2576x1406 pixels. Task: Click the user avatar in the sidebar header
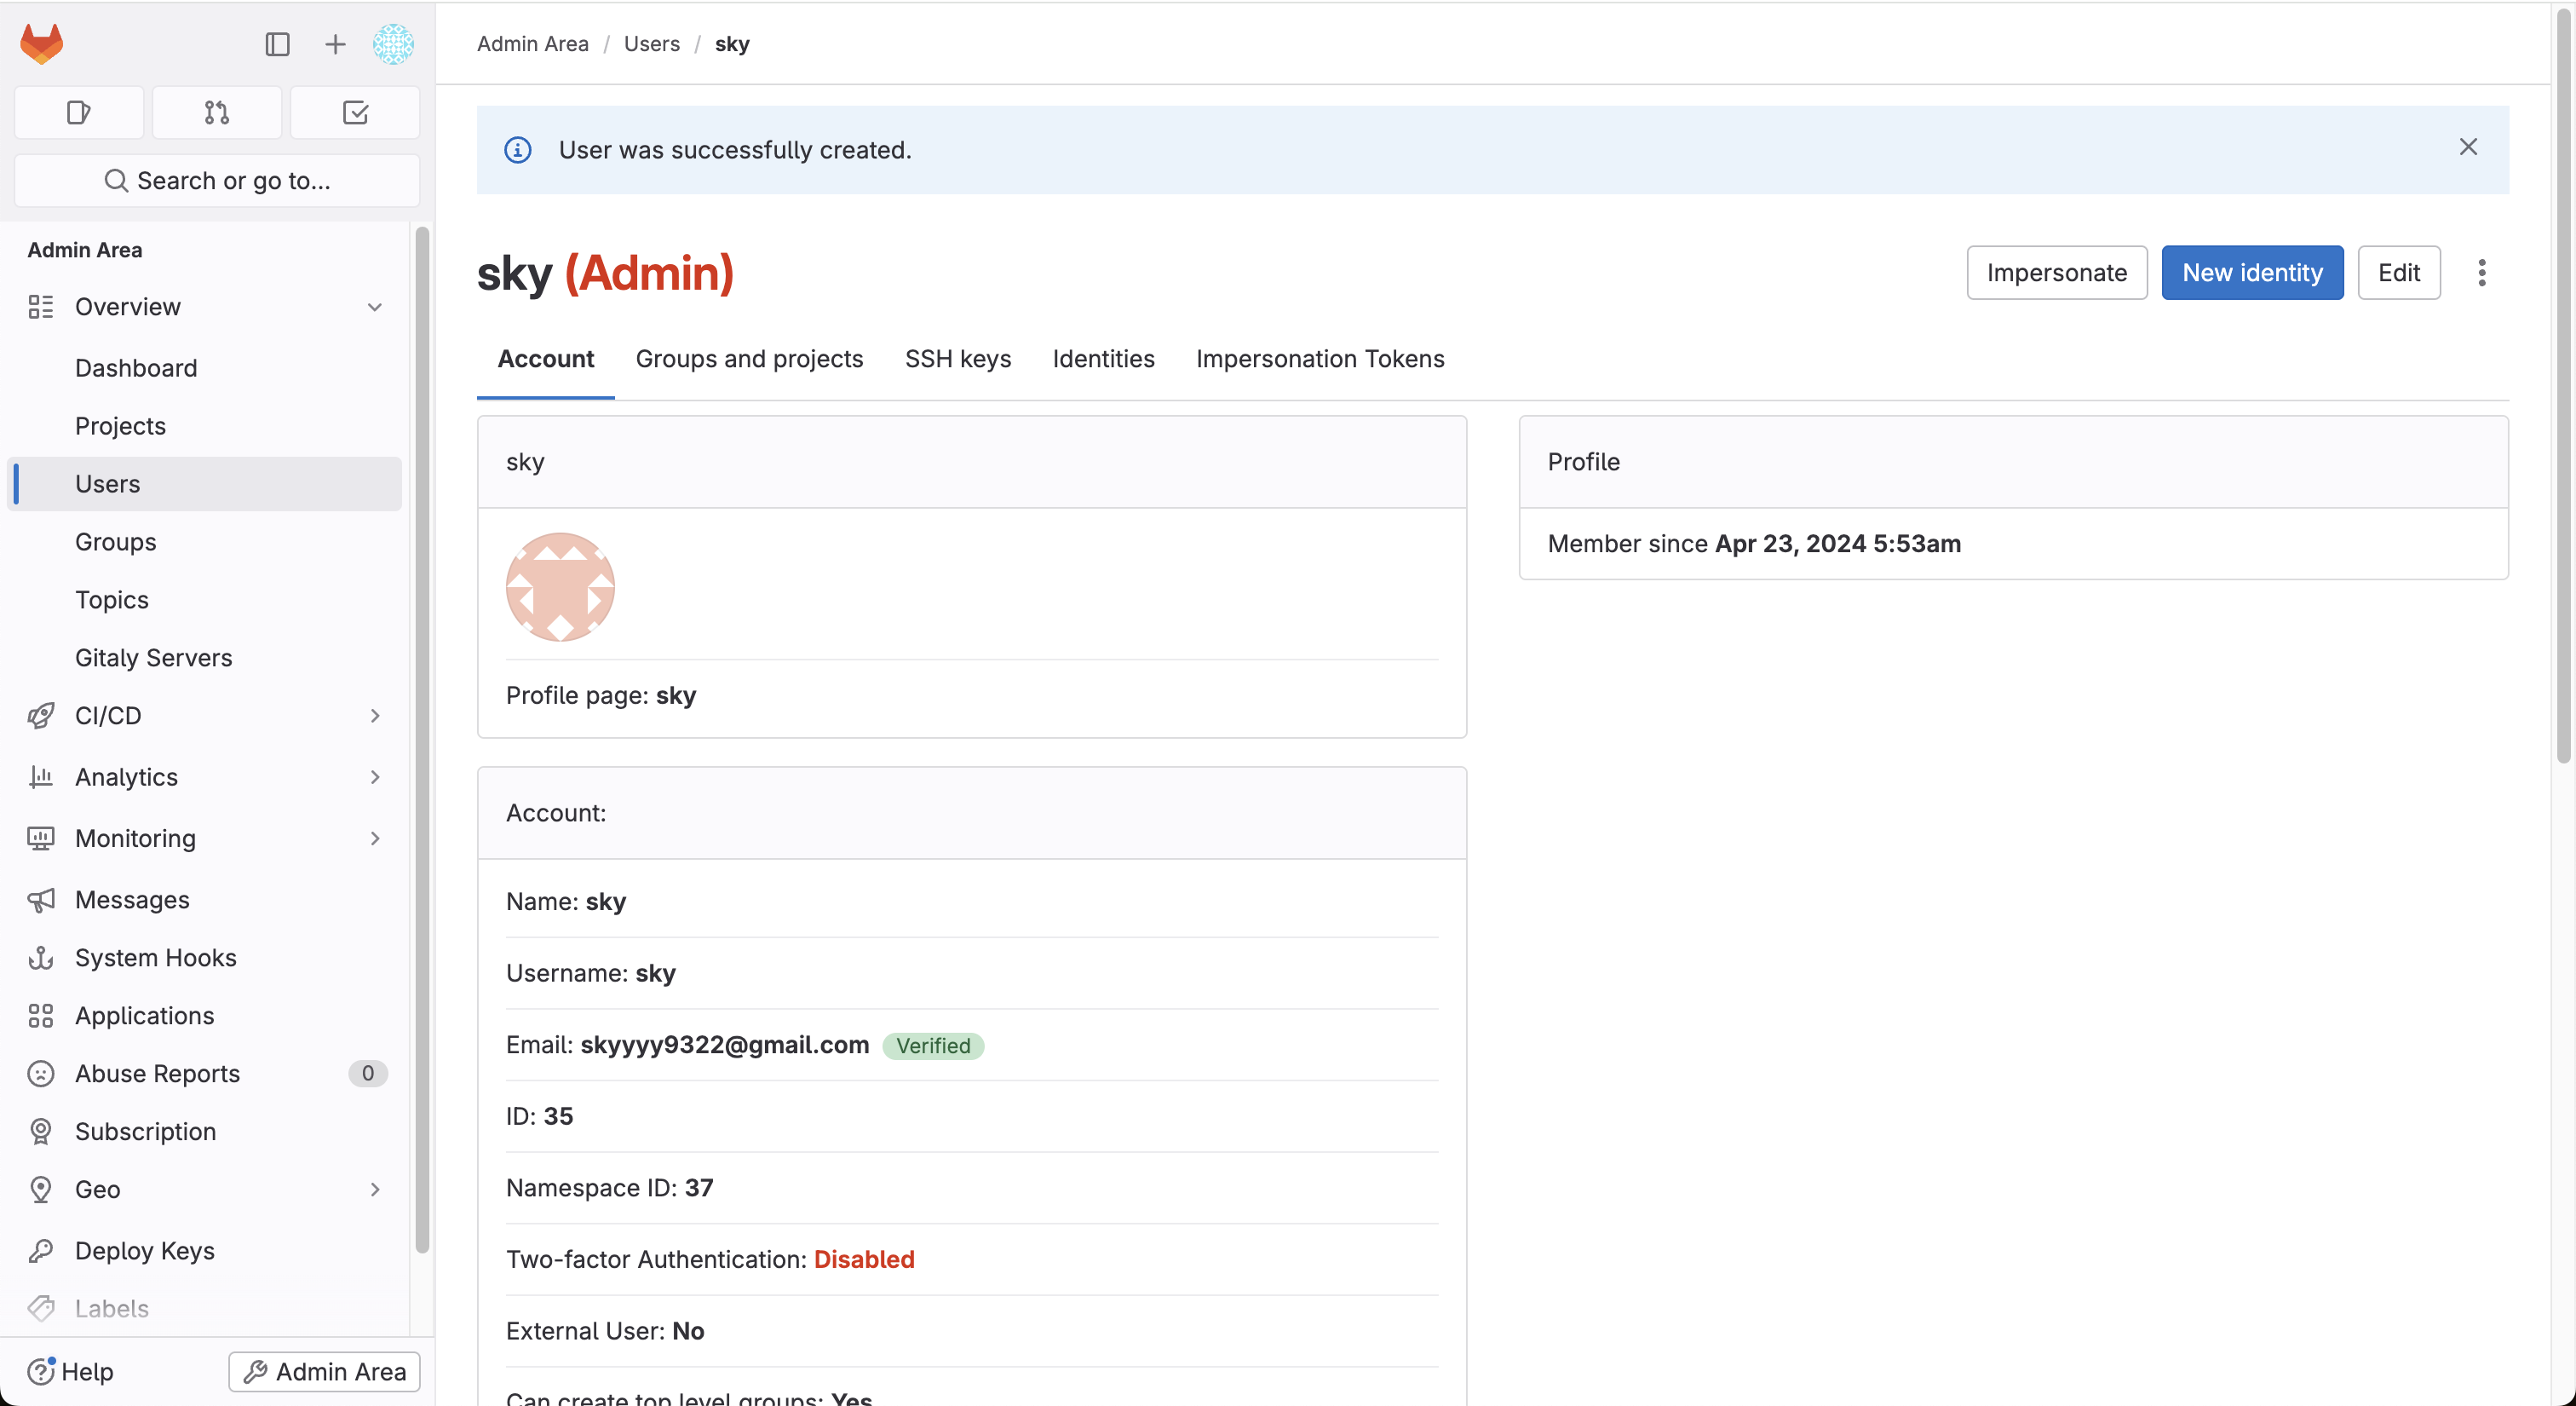click(x=393, y=44)
